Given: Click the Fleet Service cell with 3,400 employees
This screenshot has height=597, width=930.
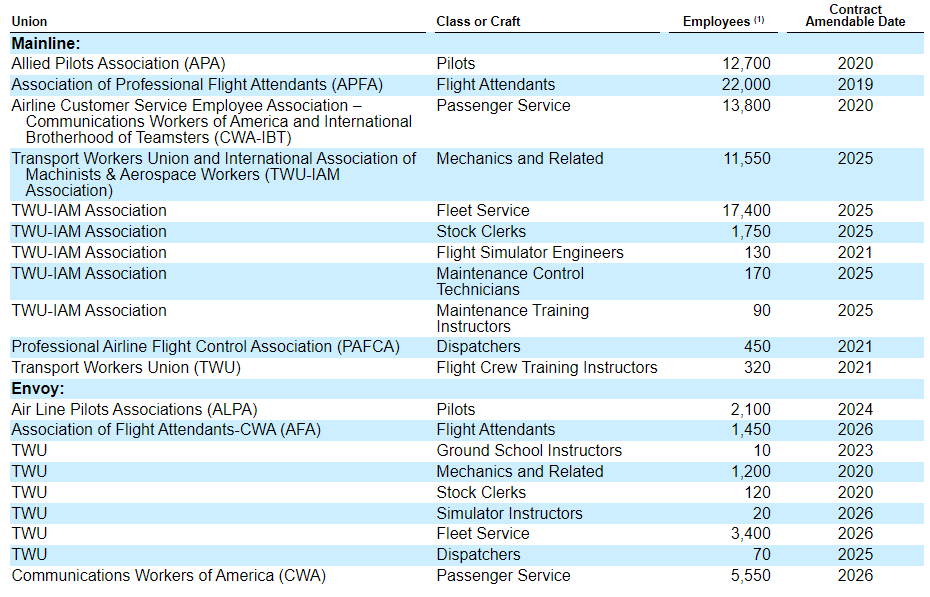Looking at the screenshot, I should pos(483,534).
